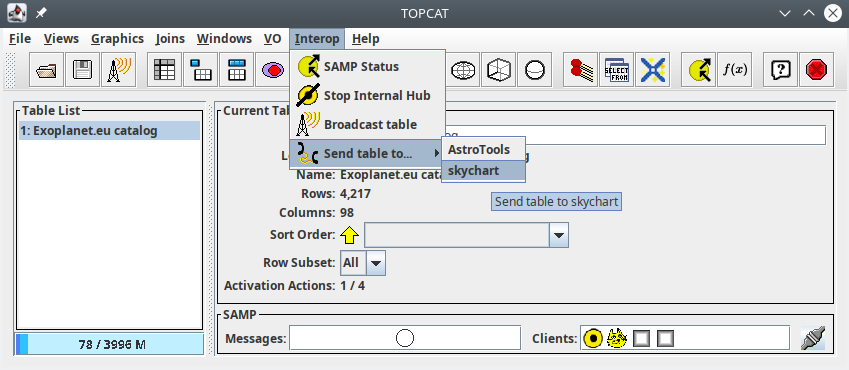Click the pin window icon in title bar
Image resolution: width=849 pixels, height=370 pixels.
click(x=41, y=13)
